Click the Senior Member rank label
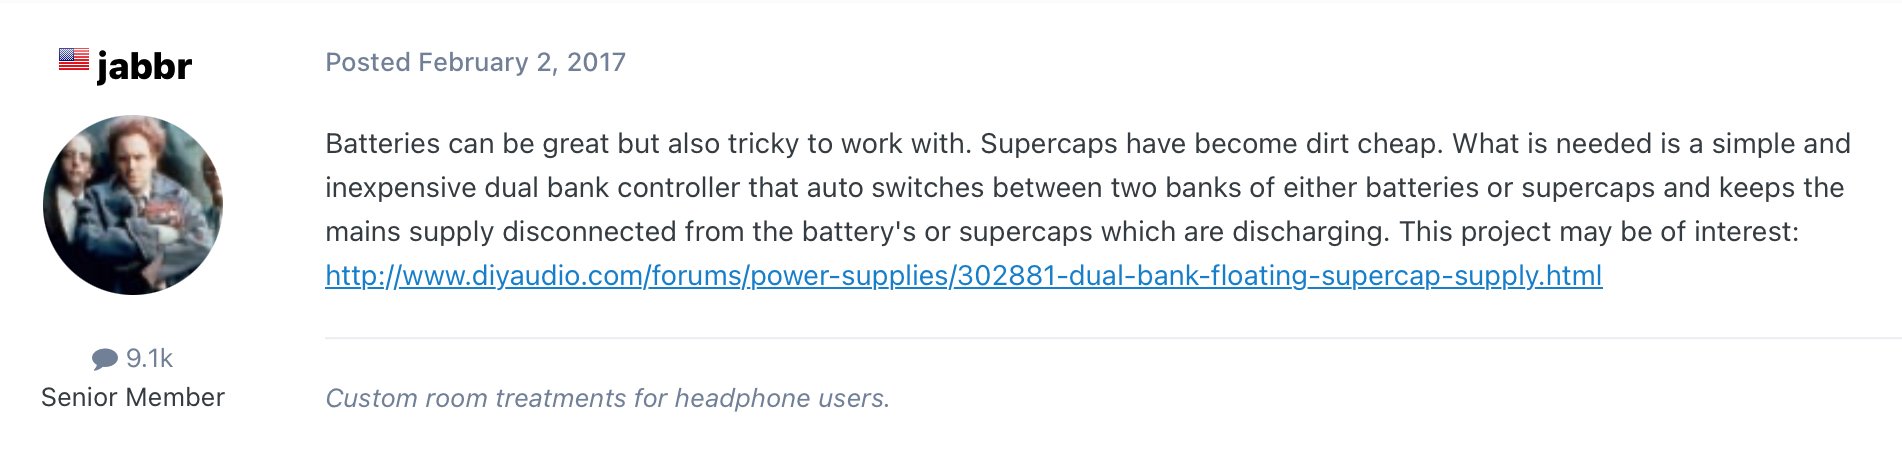Image resolution: width=1902 pixels, height=459 pixels. [133, 397]
